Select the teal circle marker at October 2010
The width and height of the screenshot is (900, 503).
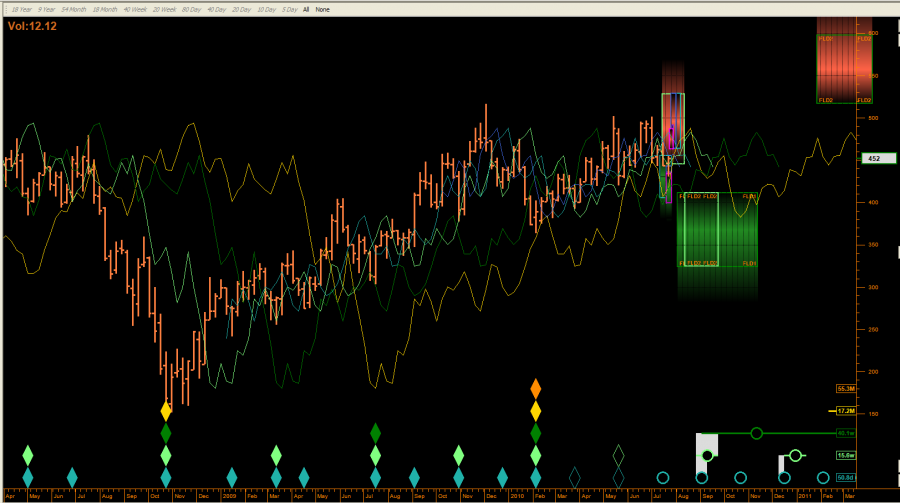740,477
